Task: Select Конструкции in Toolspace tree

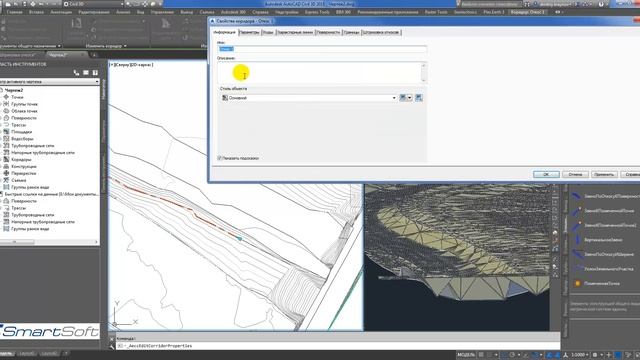Action: 24,167
